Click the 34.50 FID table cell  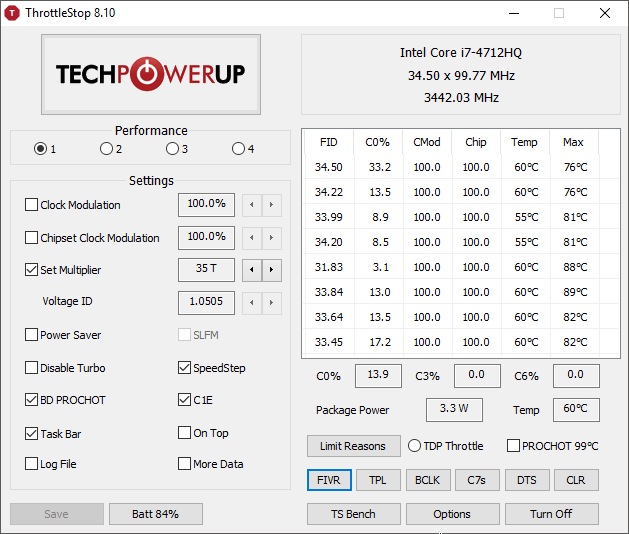point(329,167)
